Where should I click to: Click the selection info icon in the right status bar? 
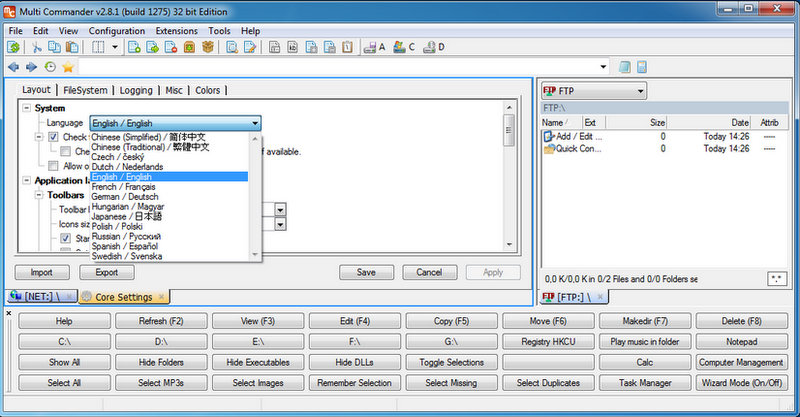click(777, 279)
